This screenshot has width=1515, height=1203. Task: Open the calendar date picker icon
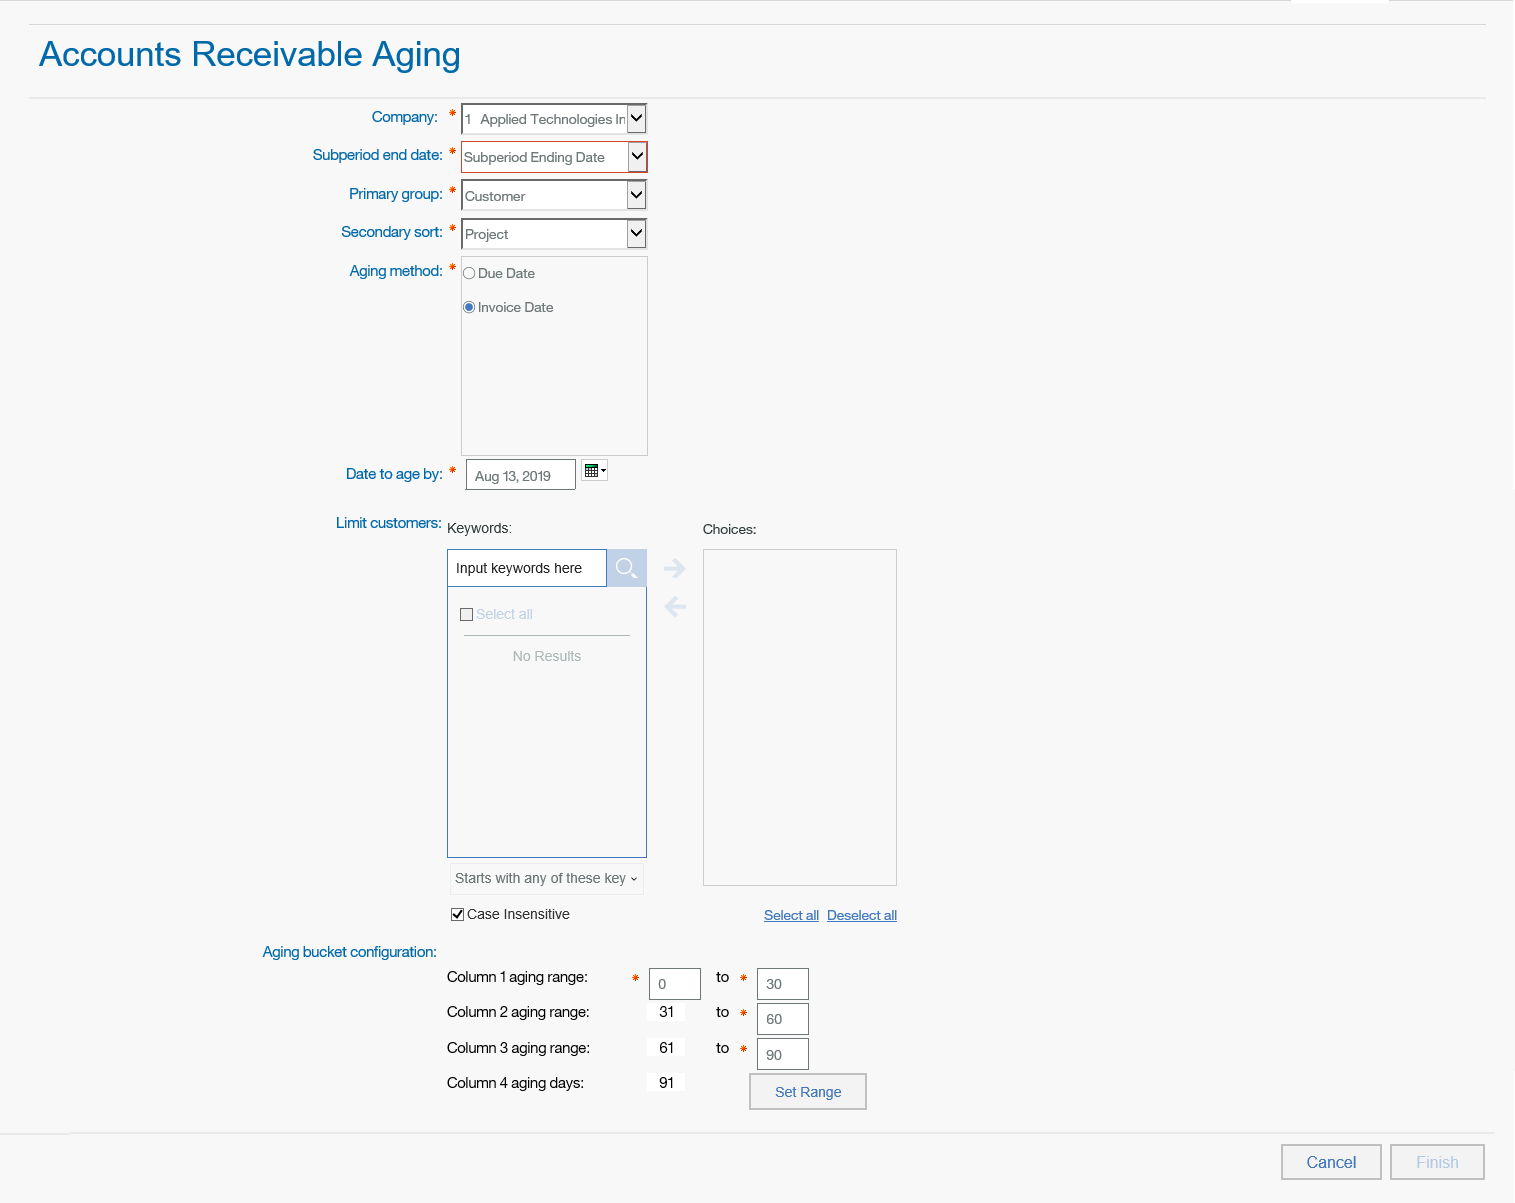coord(594,471)
